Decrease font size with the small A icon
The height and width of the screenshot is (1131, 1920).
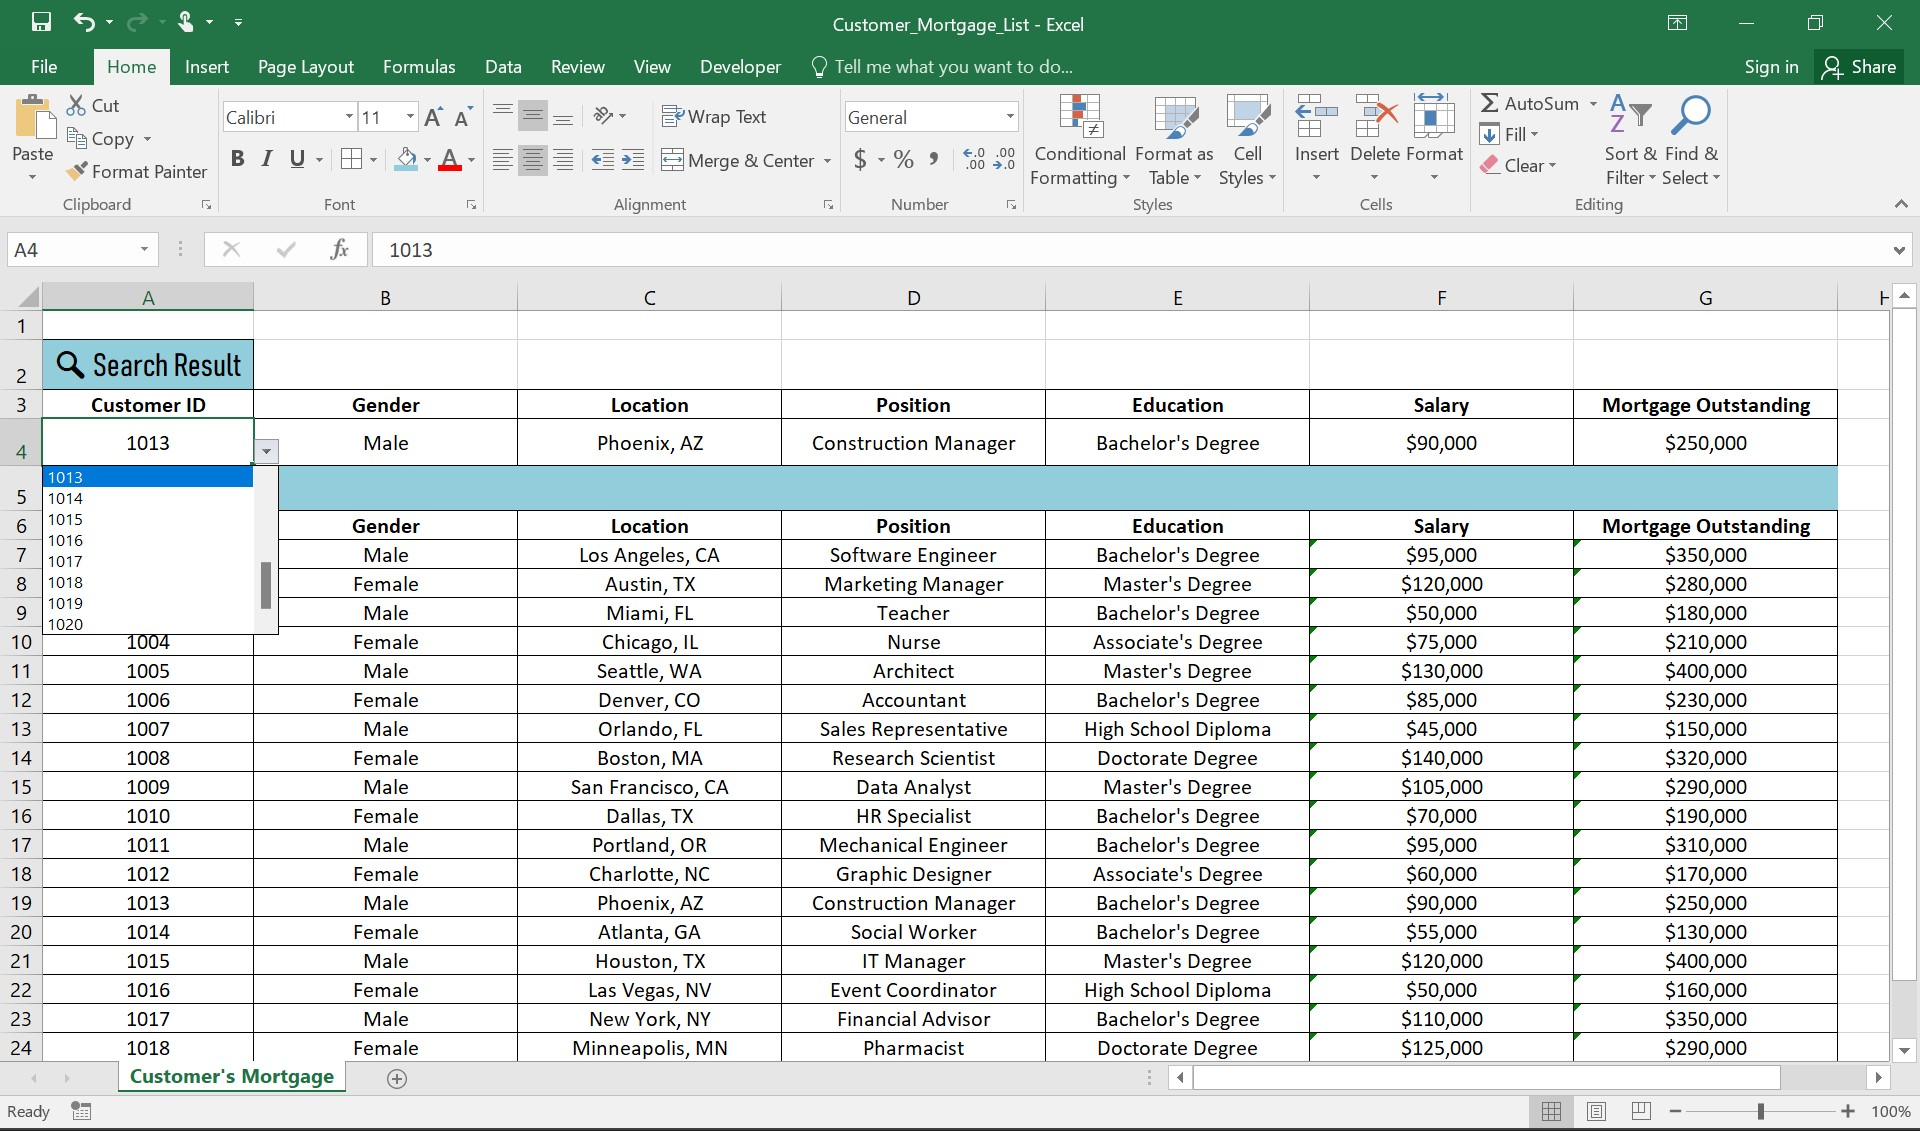[462, 117]
